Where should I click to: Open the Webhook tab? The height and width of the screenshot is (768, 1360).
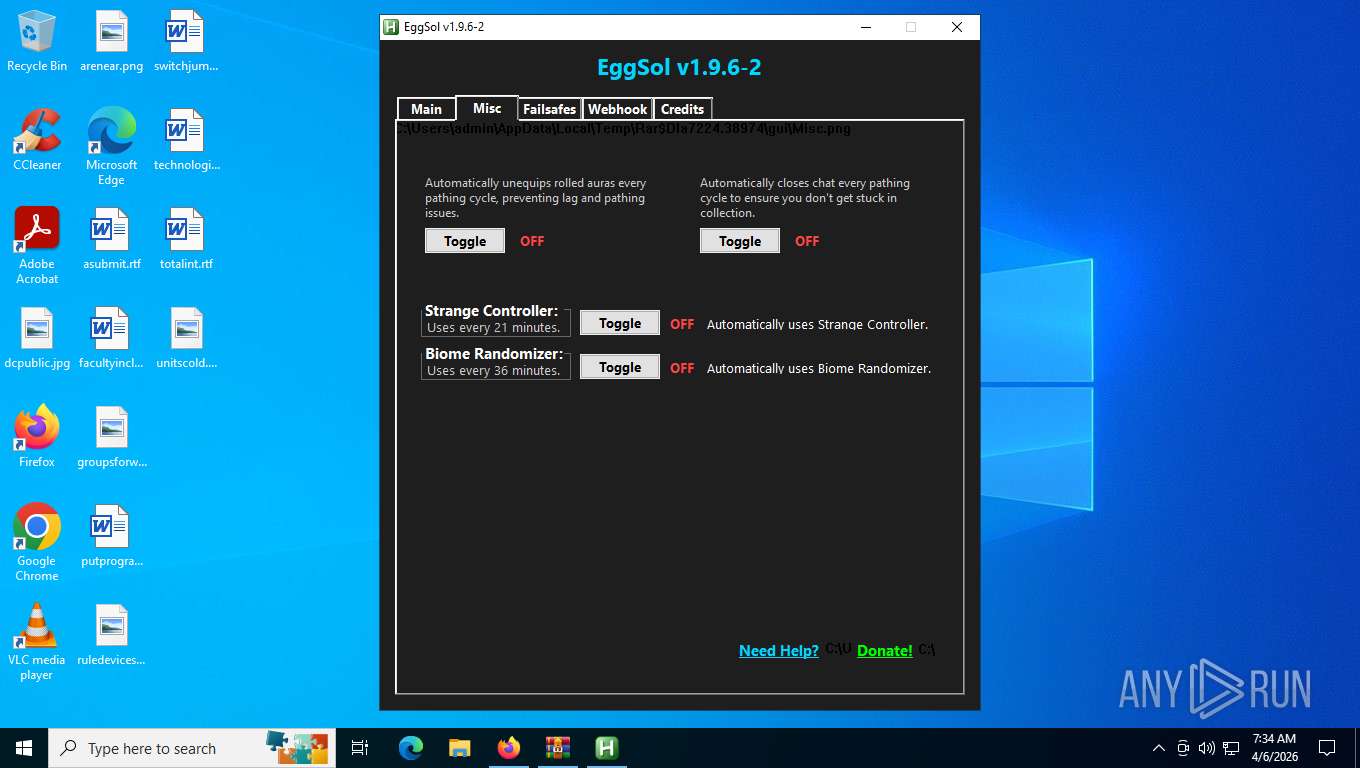(617, 109)
